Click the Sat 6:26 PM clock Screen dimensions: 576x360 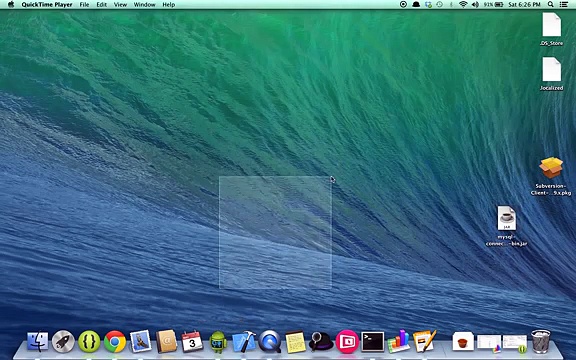524,4
